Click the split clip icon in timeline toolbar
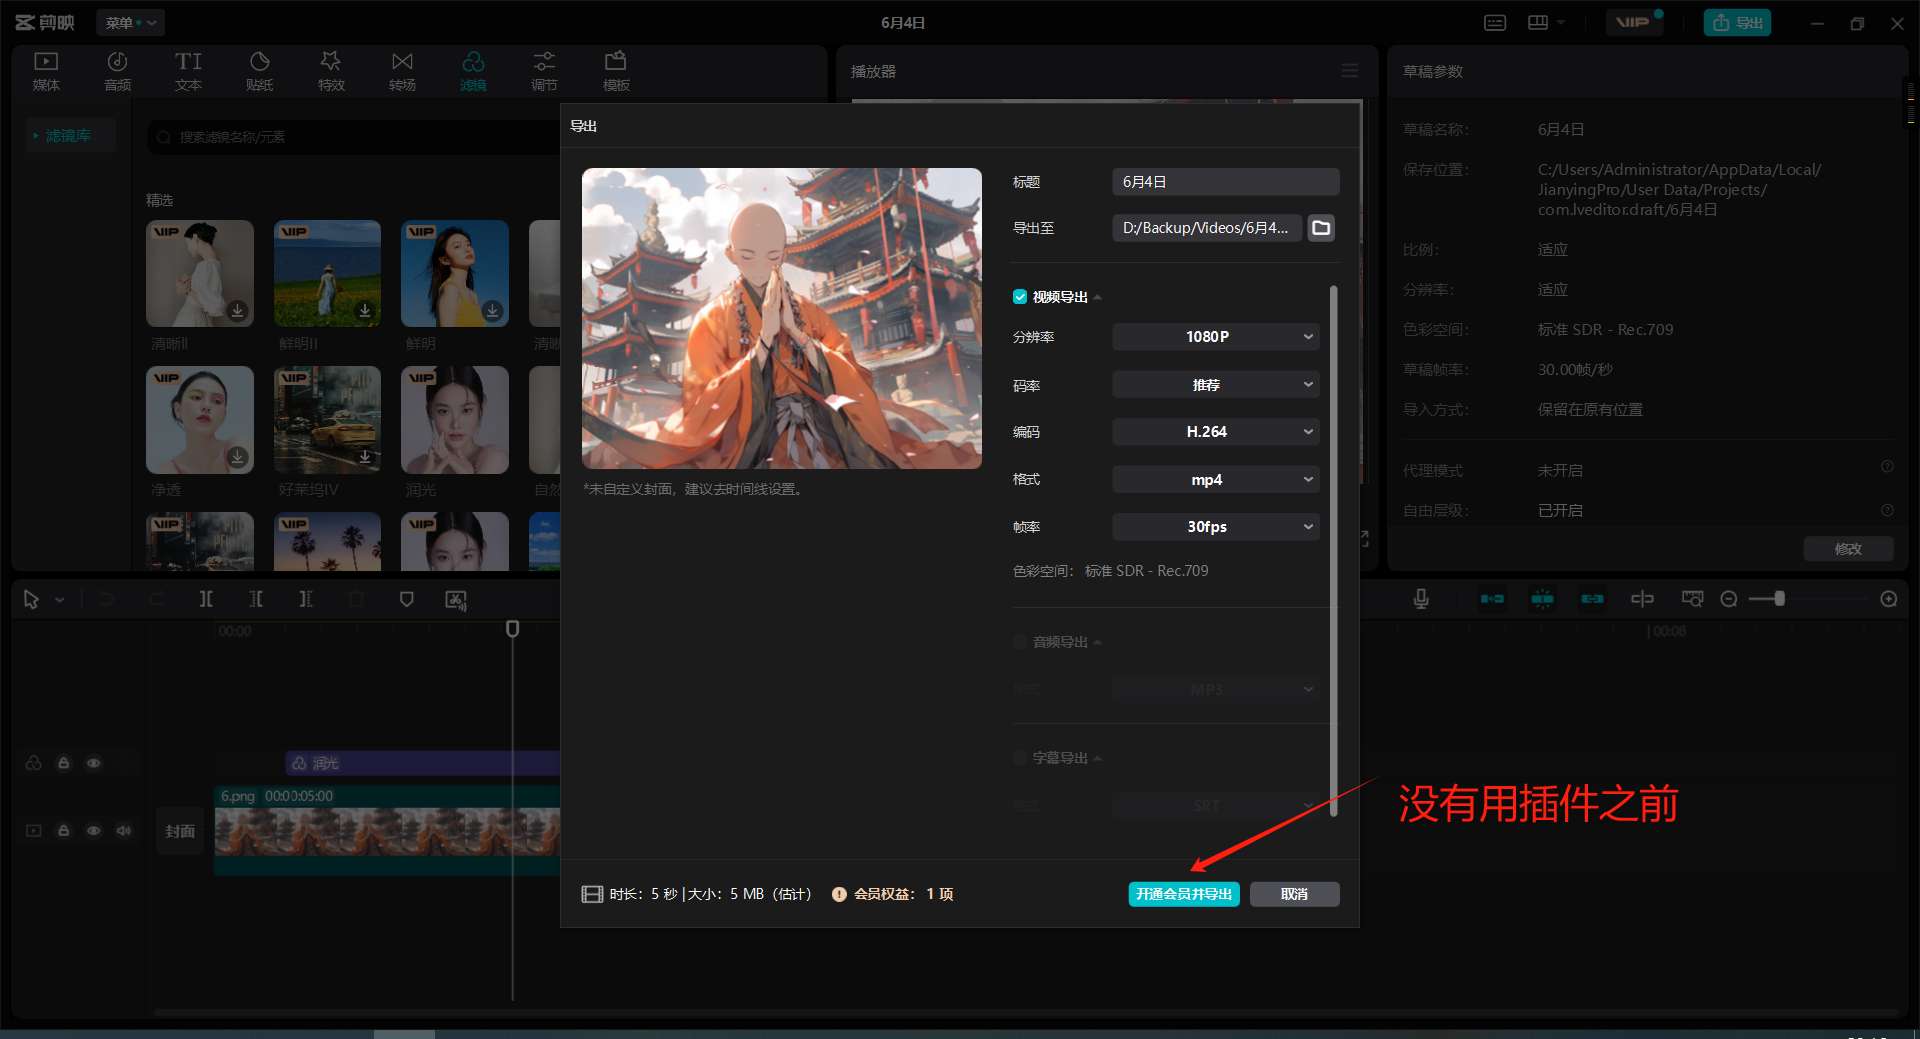1920x1039 pixels. tap(205, 599)
